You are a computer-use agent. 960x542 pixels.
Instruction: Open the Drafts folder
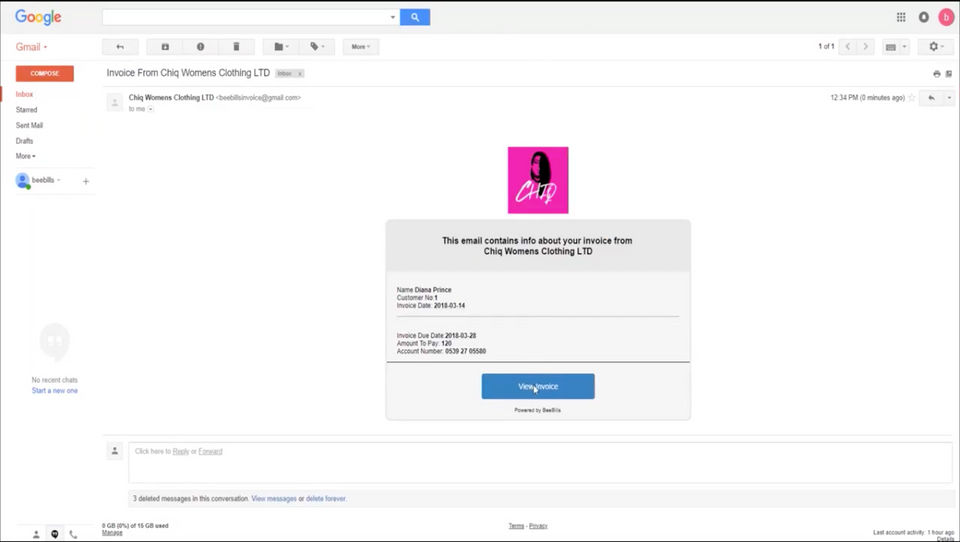[x=24, y=141]
